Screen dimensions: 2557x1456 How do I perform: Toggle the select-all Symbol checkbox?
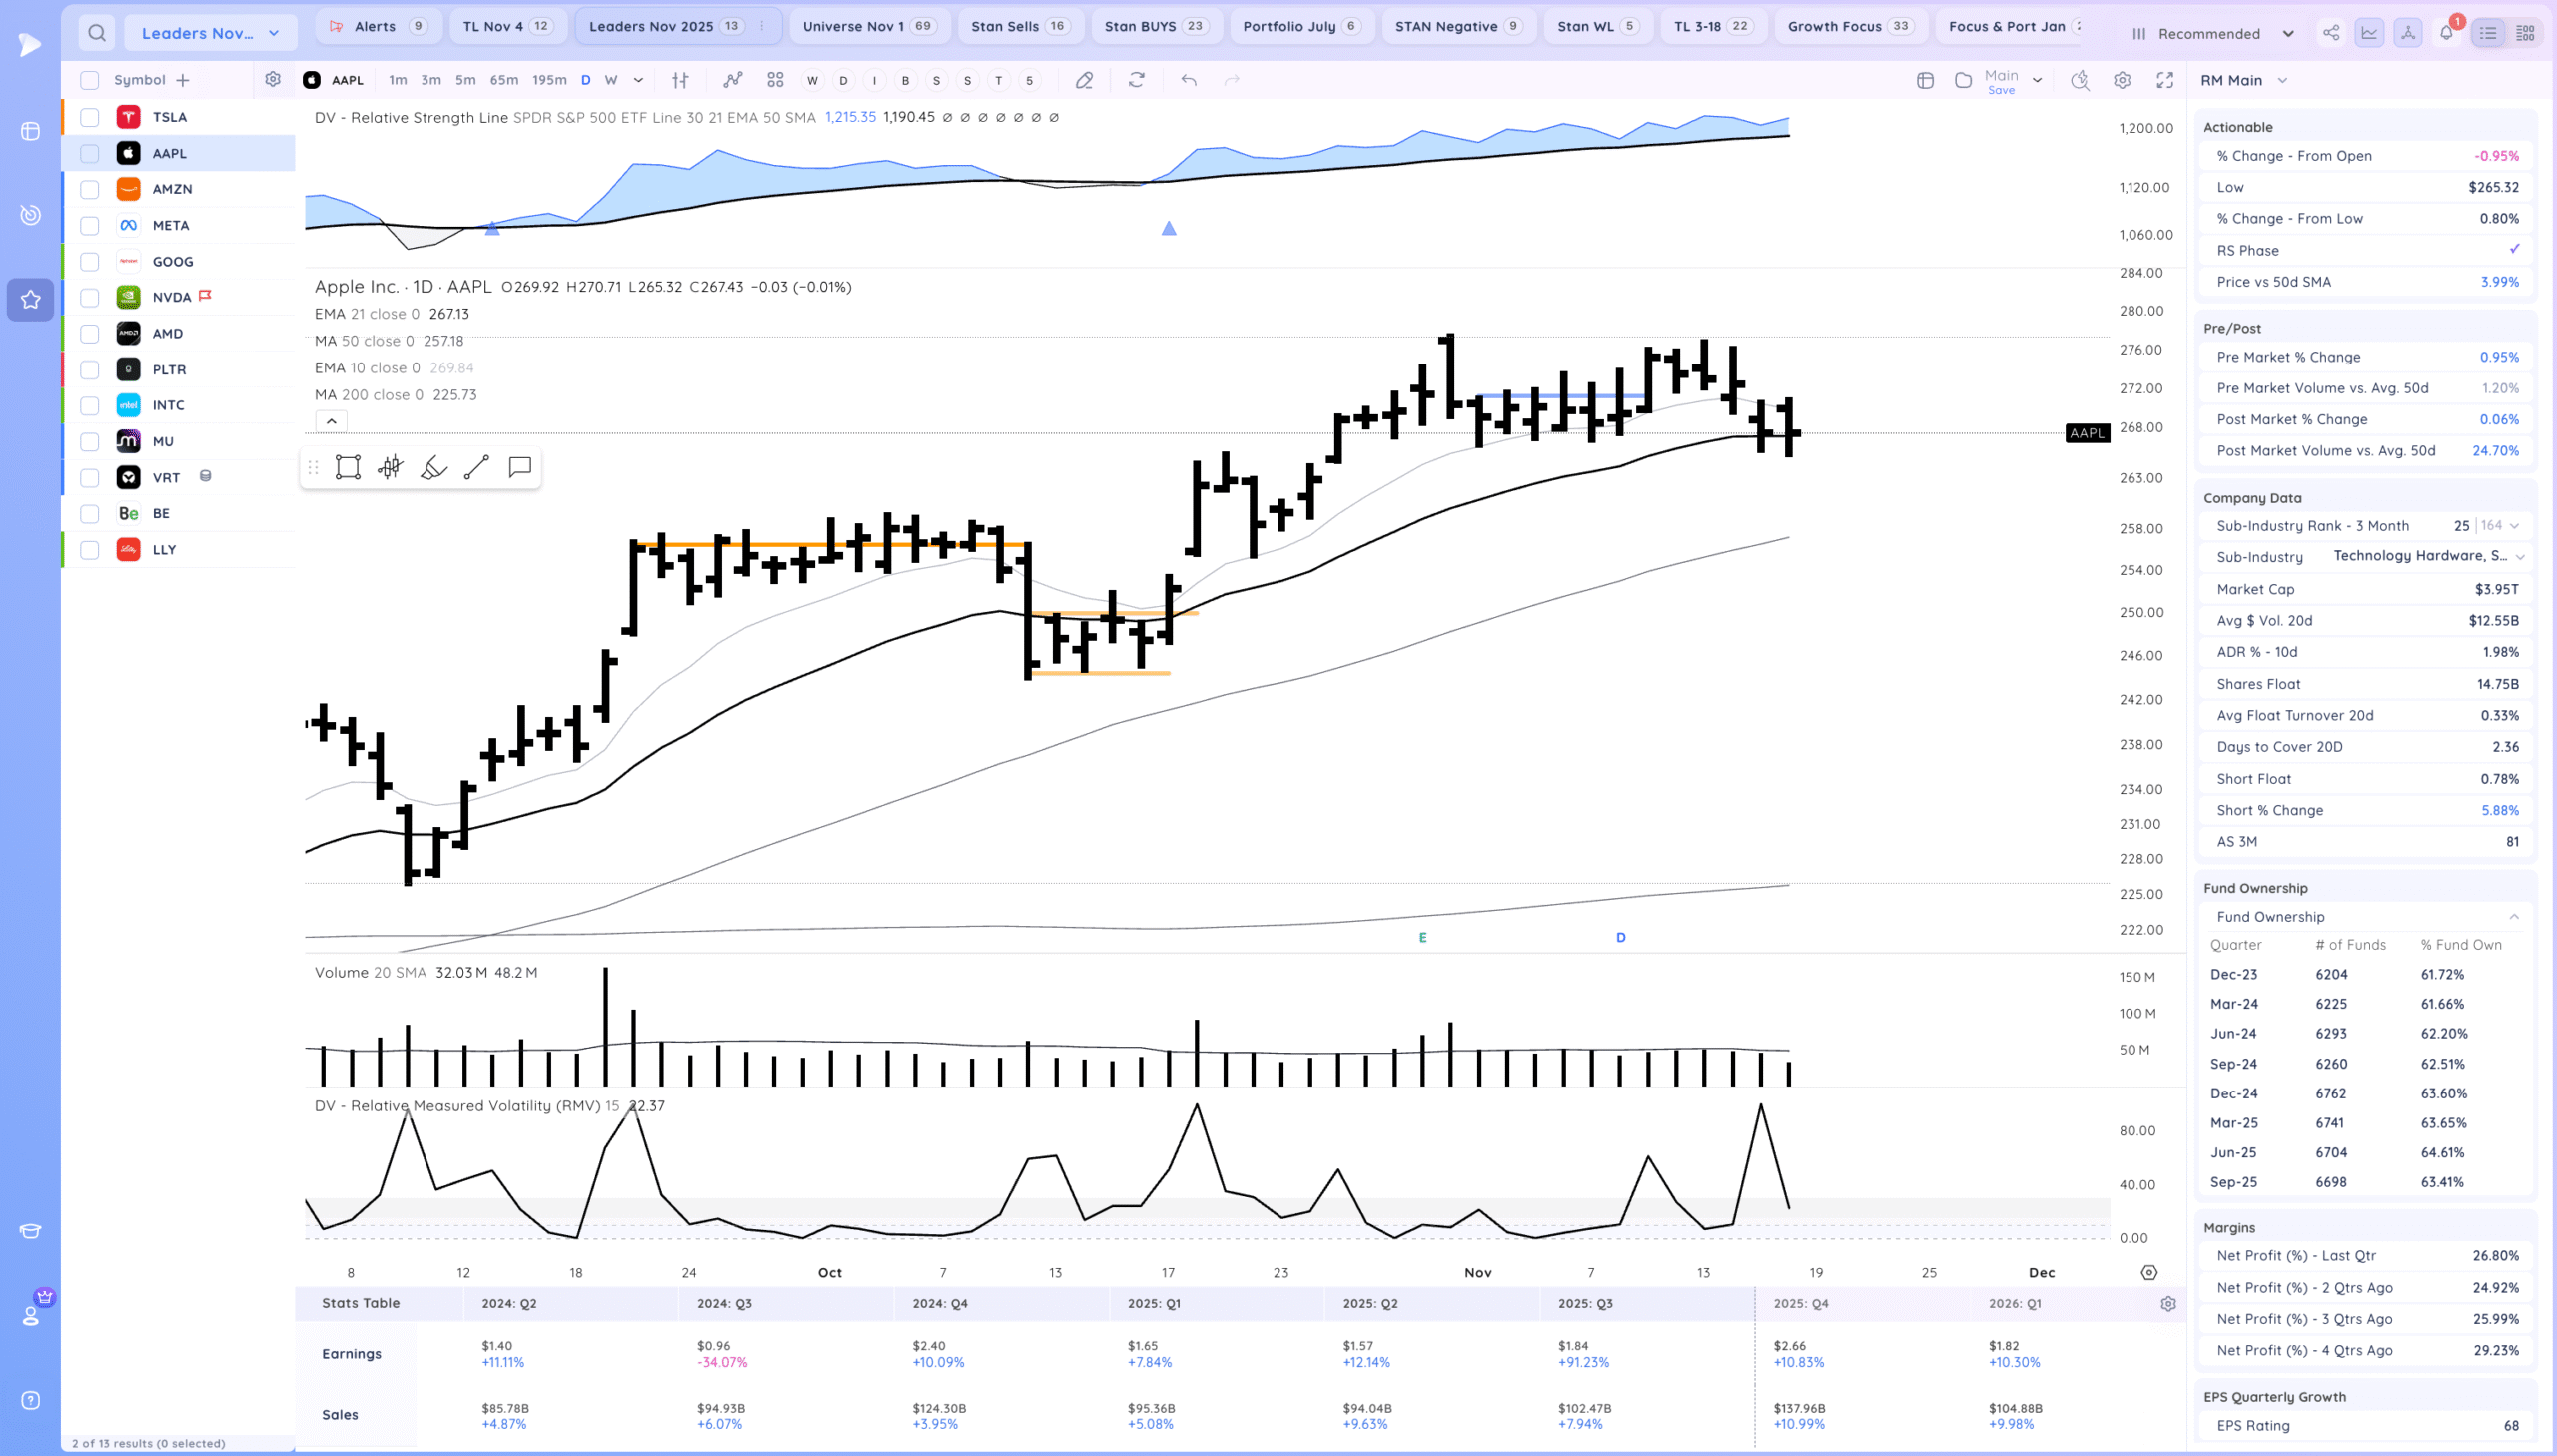(x=90, y=80)
